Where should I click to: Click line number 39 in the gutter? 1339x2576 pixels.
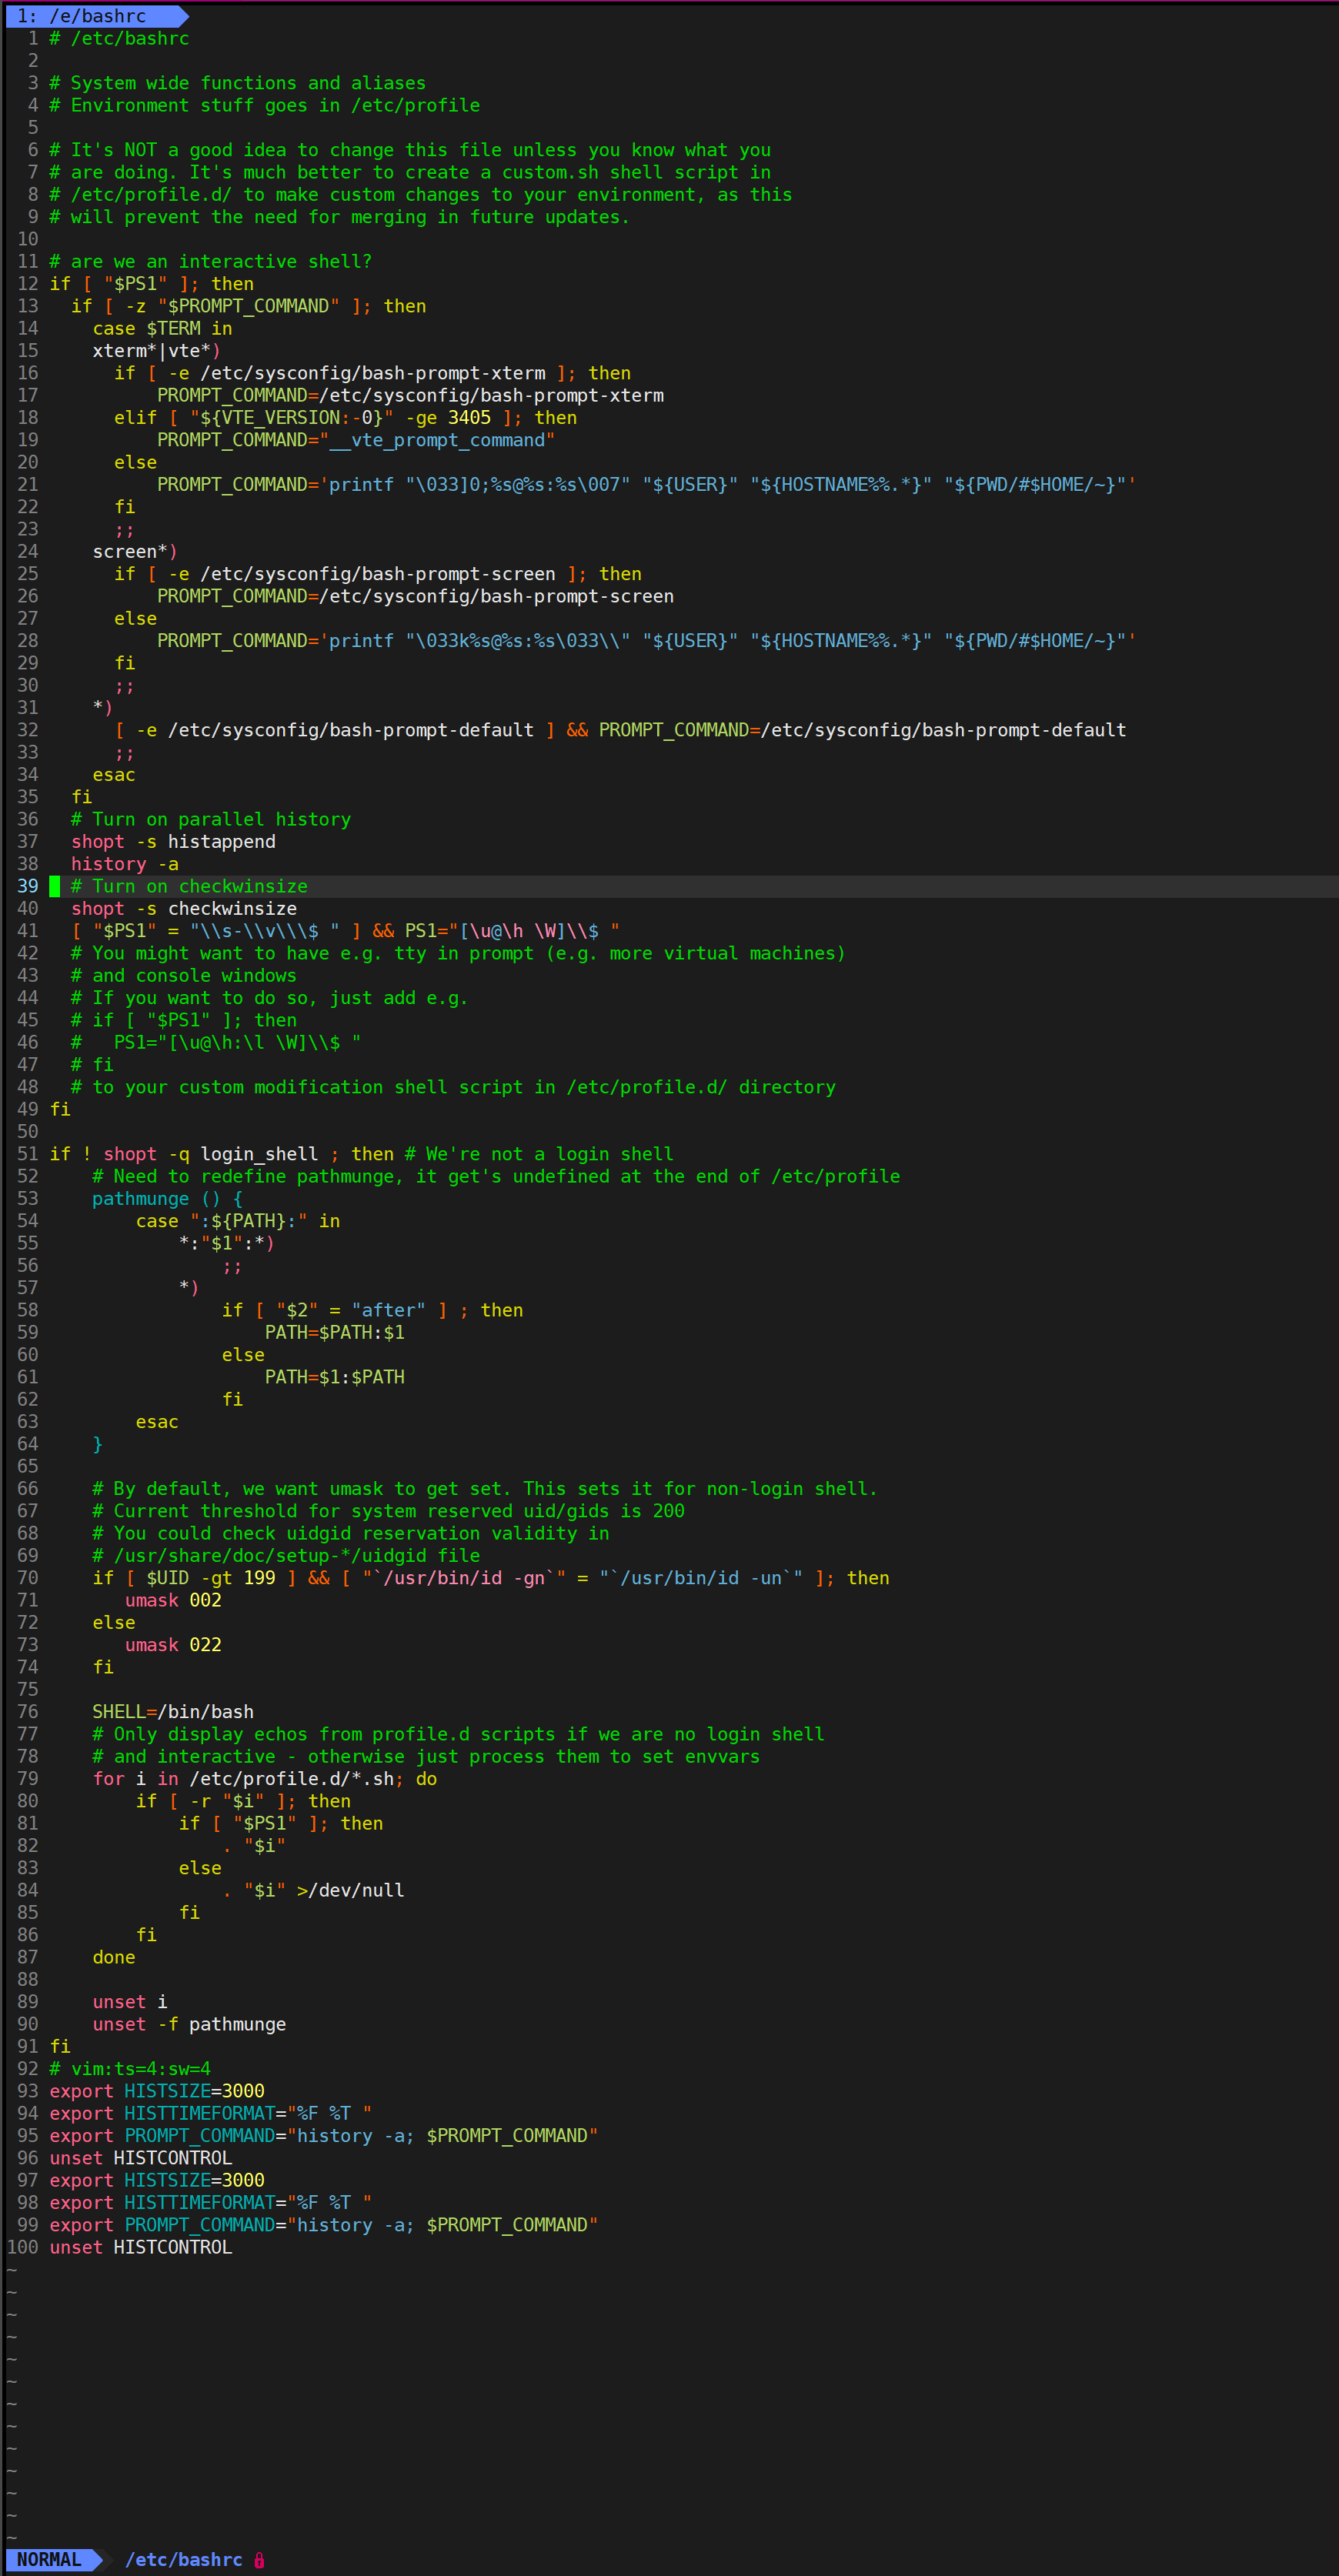pos(28,886)
